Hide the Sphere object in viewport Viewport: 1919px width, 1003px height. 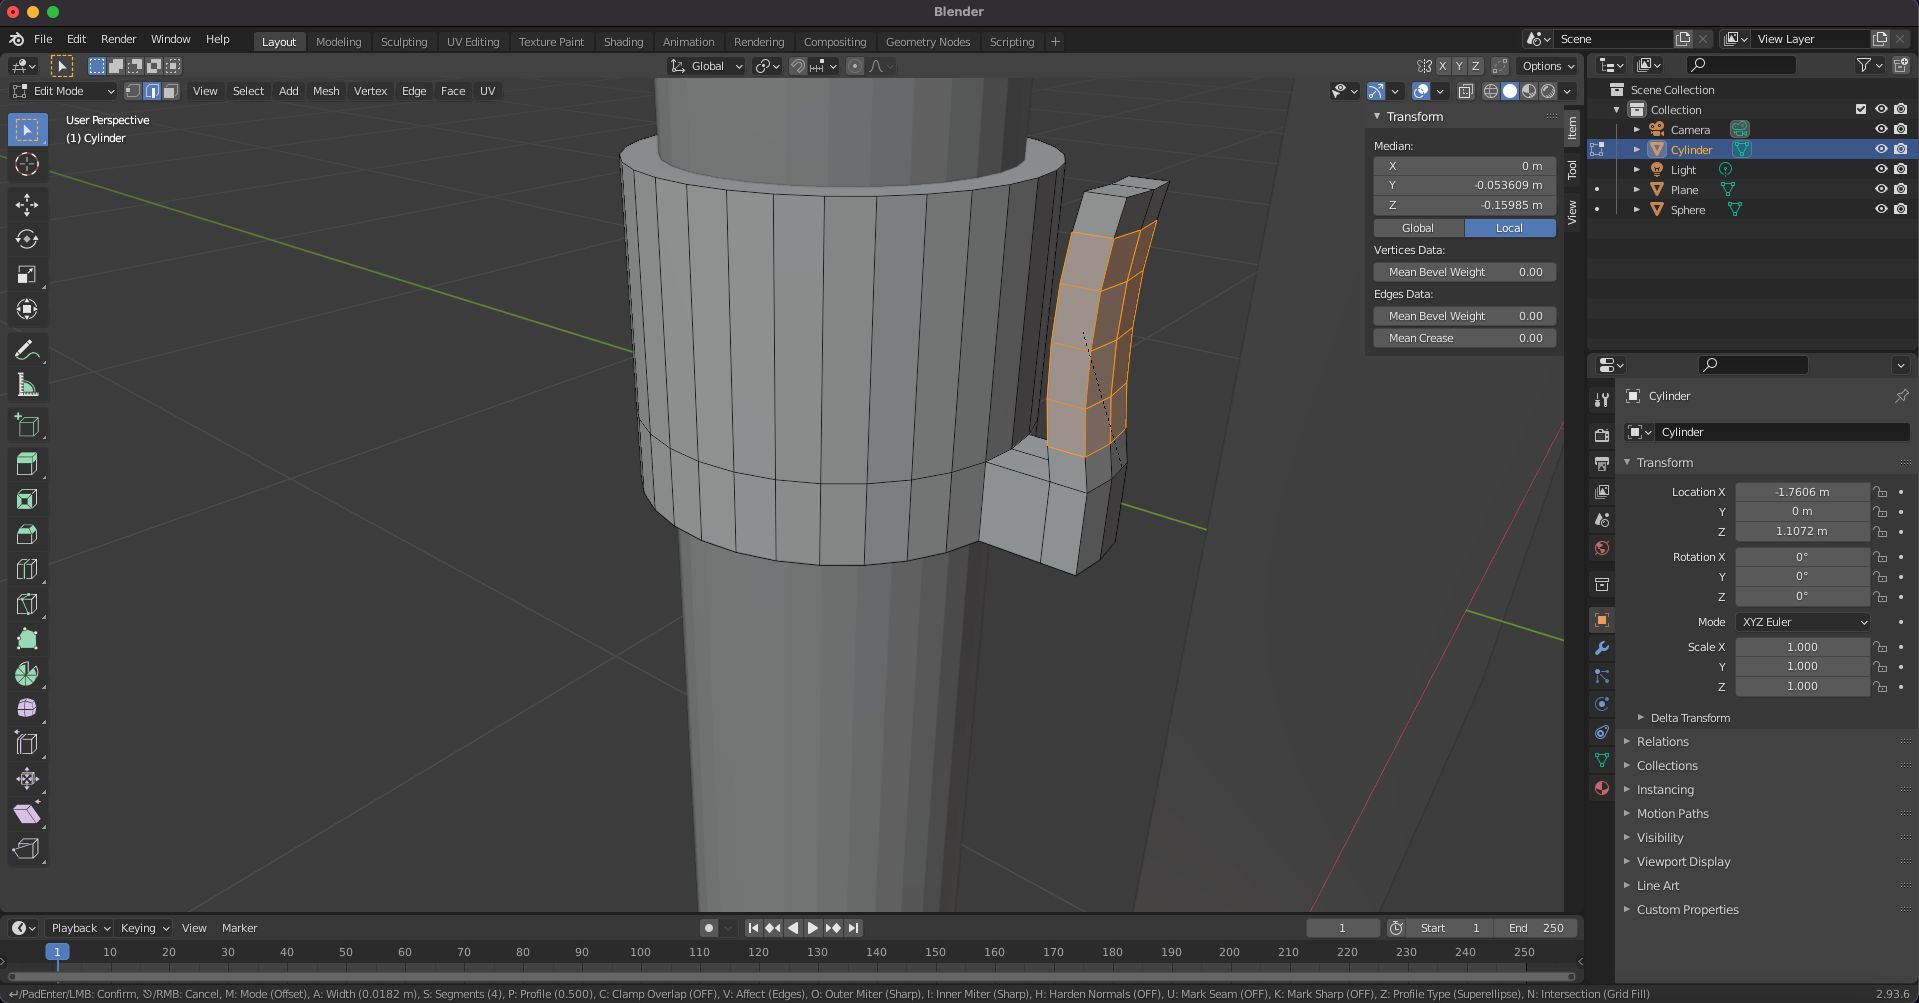[x=1880, y=209]
